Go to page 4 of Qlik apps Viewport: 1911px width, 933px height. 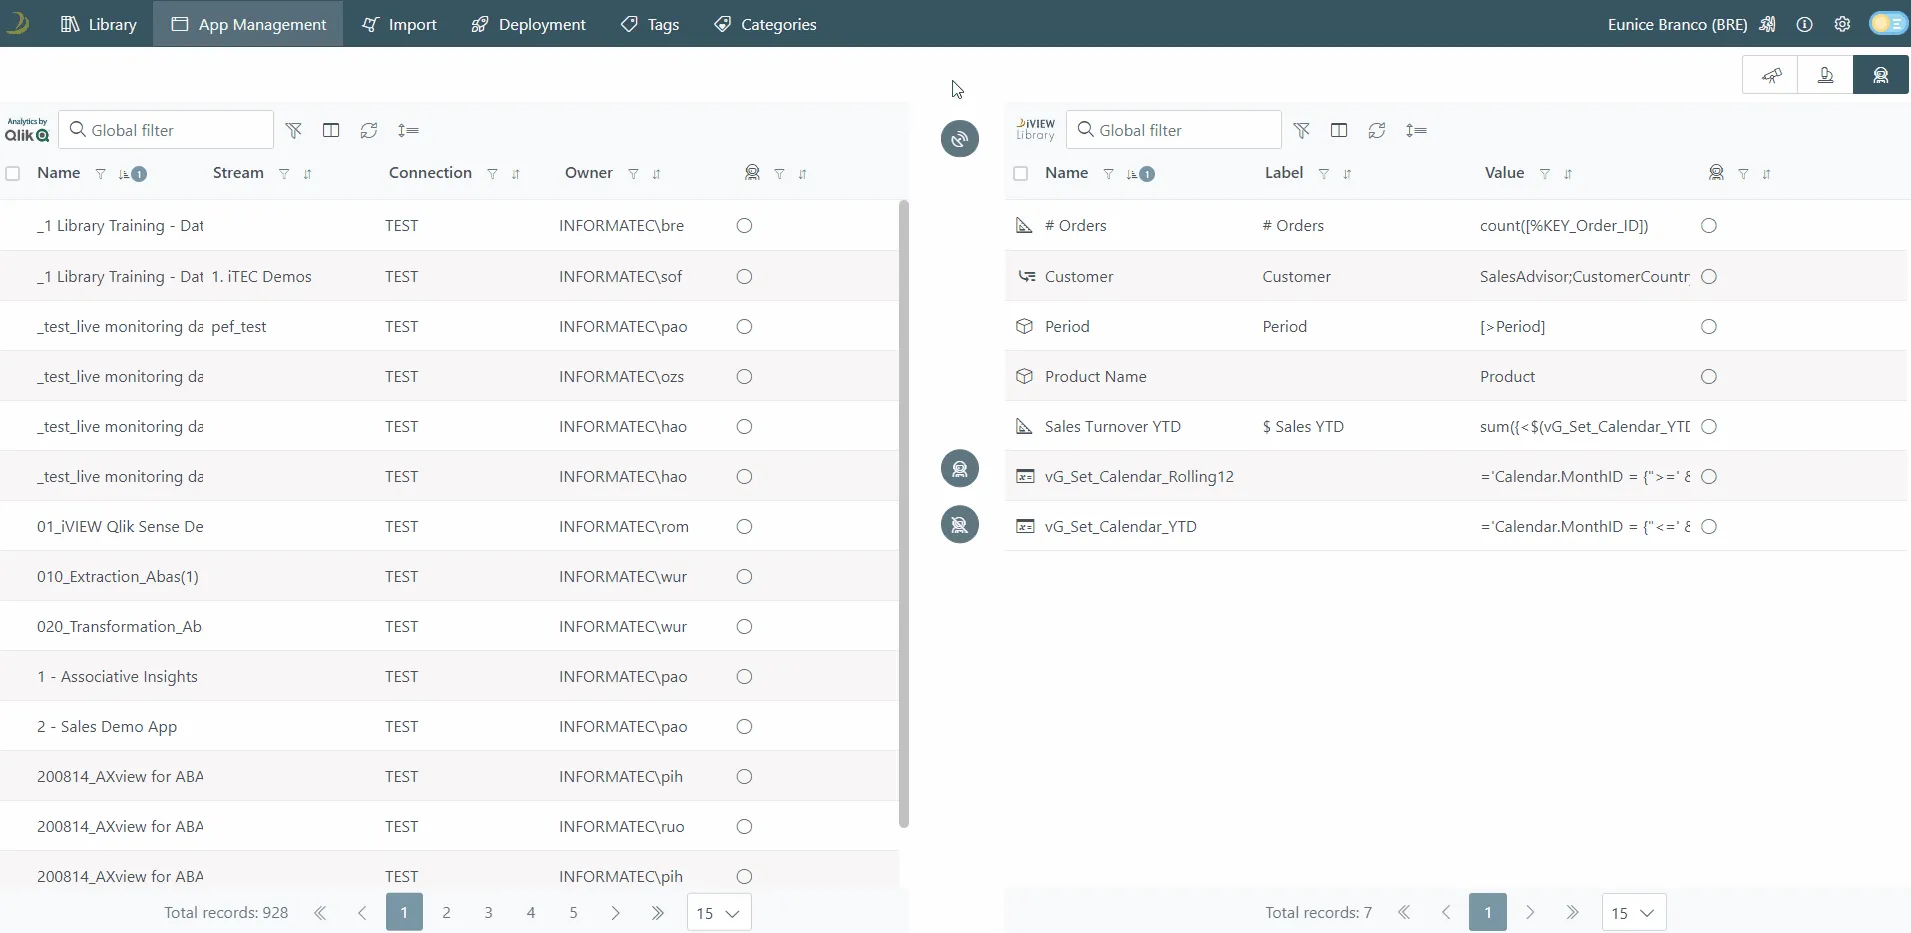click(531, 912)
